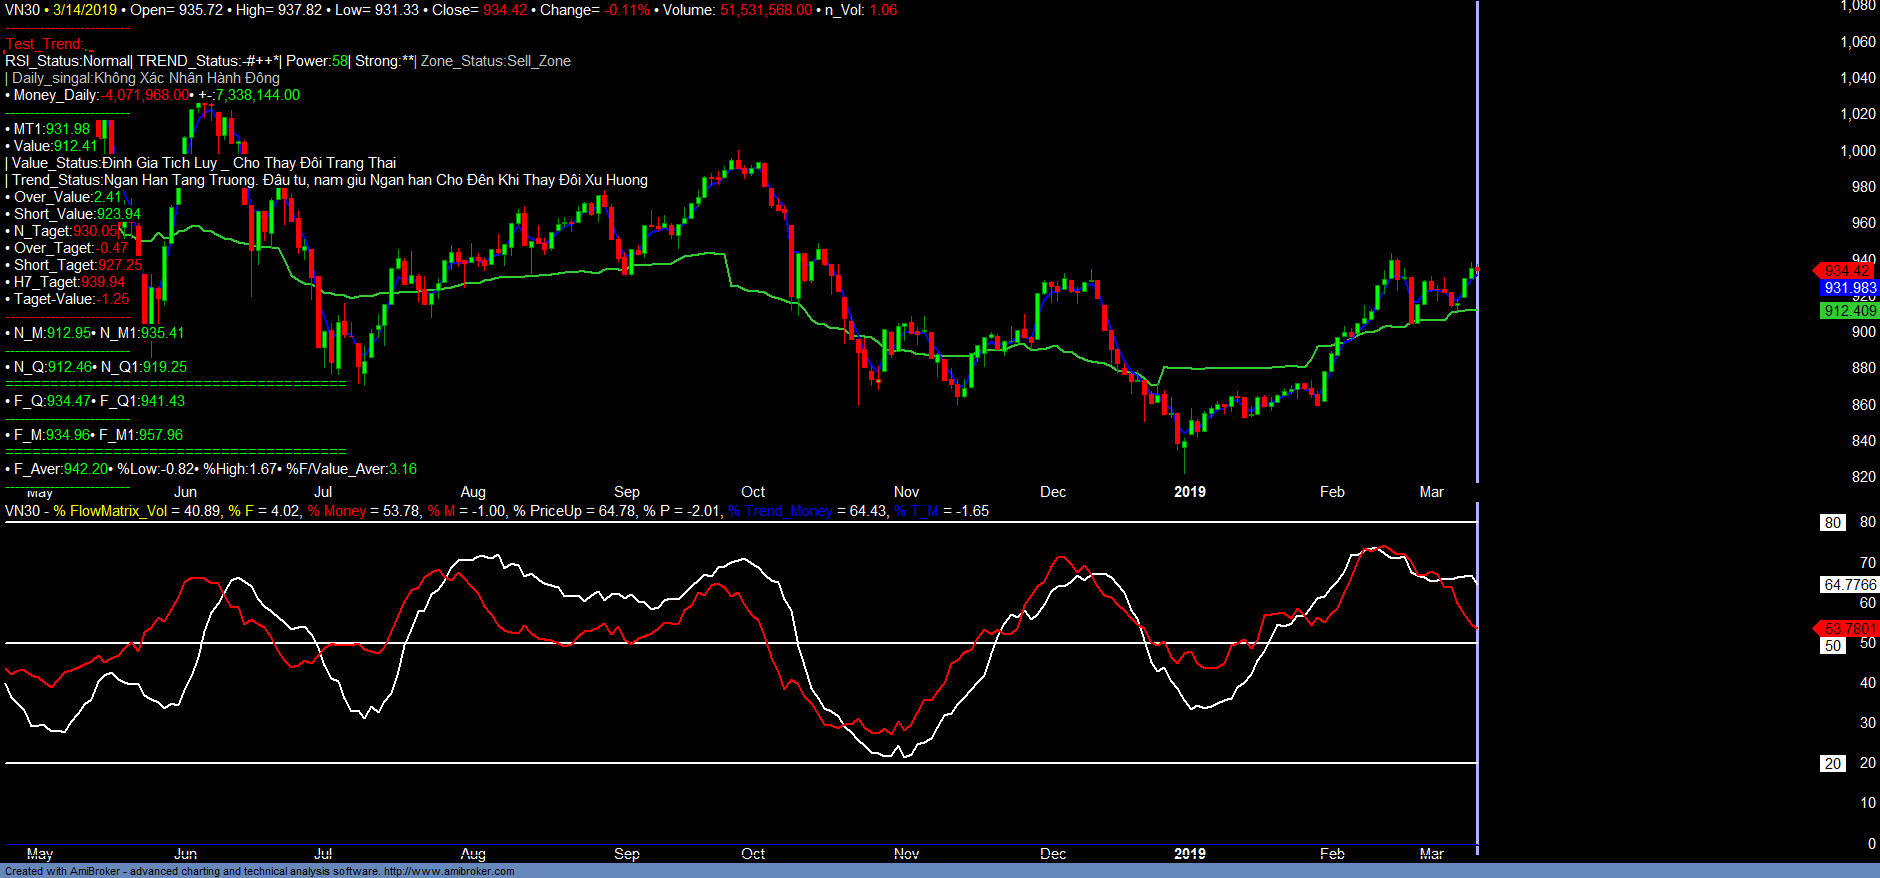This screenshot has height=878, width=1880.
Task: Click the Volume value in the chart header
Action: (x=765, y=10)
